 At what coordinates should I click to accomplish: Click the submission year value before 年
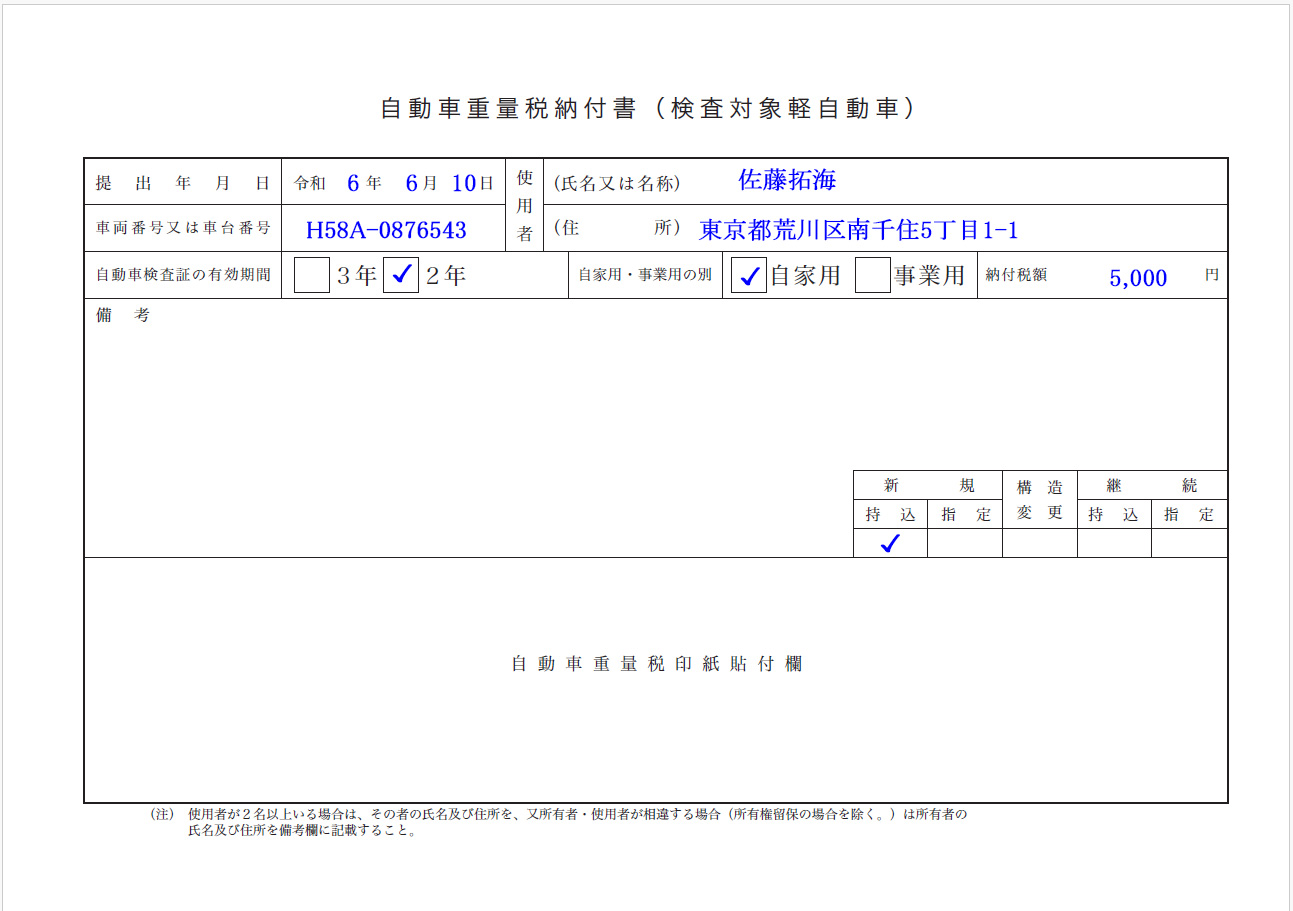[x=353, y=183]
